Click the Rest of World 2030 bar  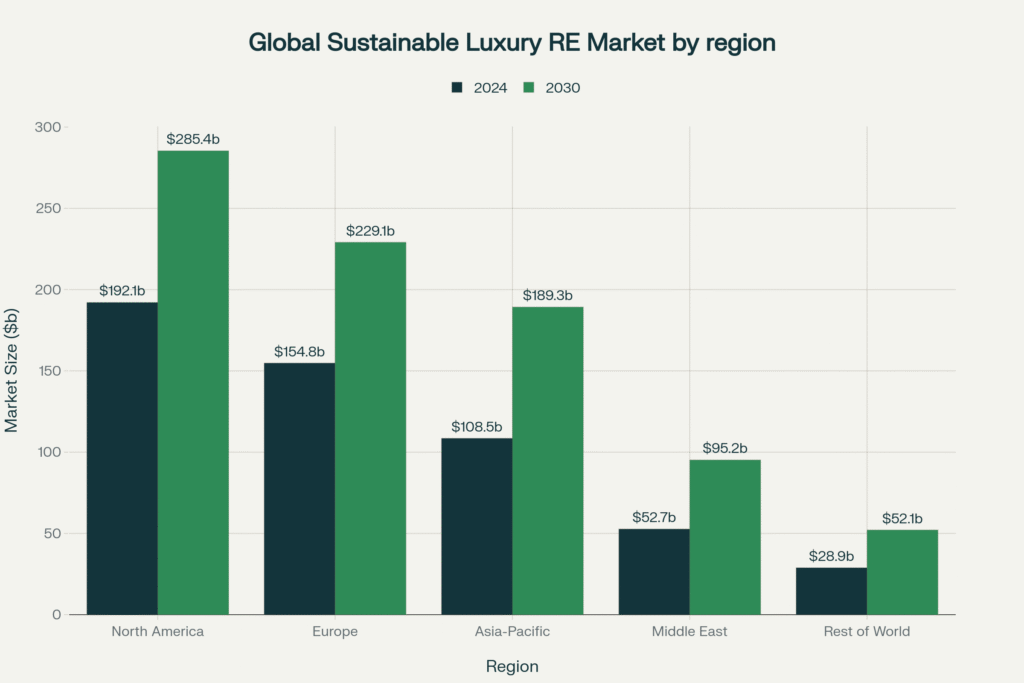pyautogui.click(x=902, y=572)
